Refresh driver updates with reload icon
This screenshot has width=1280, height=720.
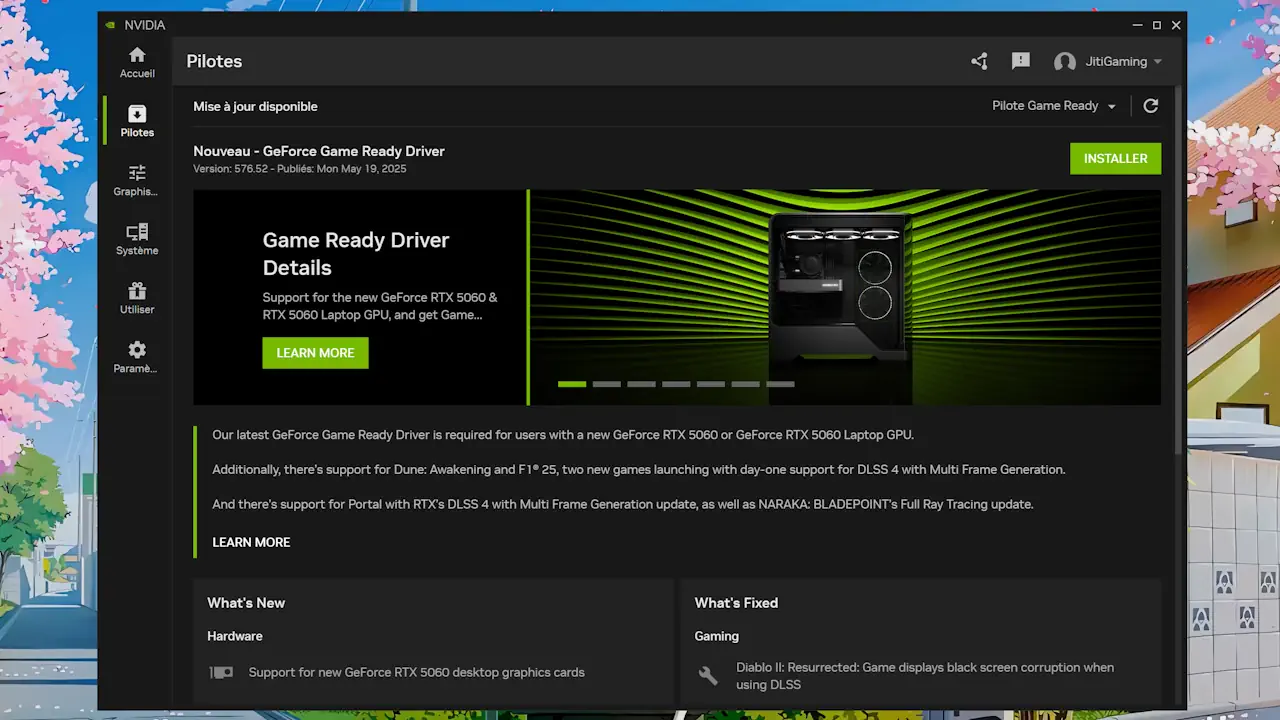coord(1151,106)
